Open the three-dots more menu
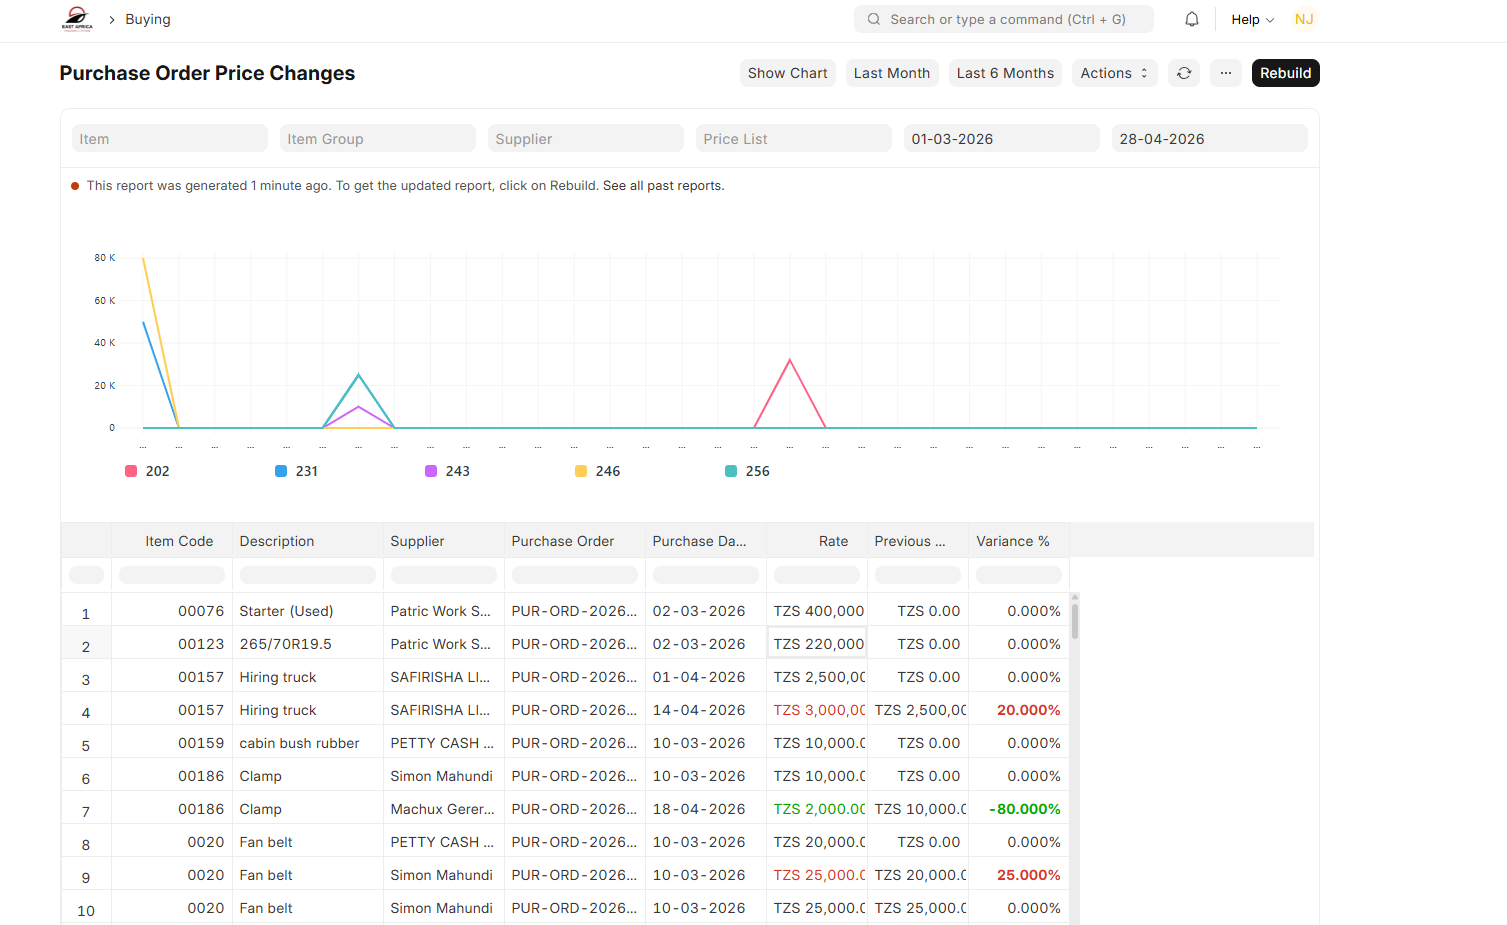Screen dimensions: 1507x925 tap(1226, 73)
